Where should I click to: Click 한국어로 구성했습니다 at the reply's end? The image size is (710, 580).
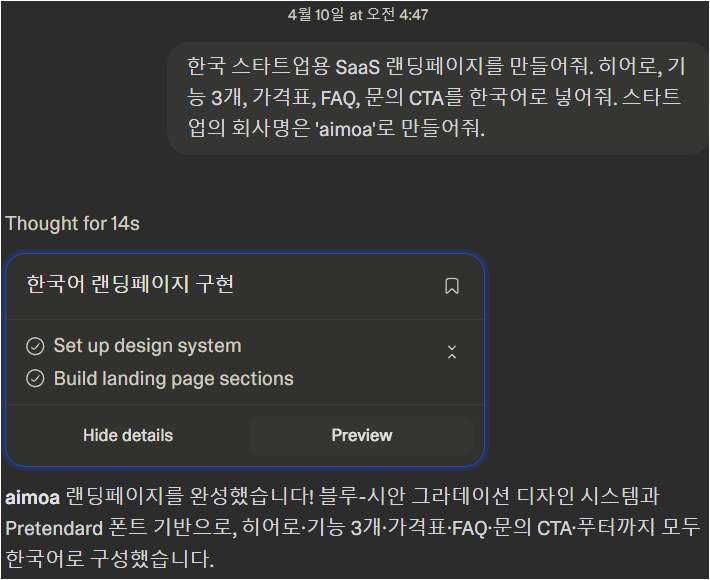(110, 558)
